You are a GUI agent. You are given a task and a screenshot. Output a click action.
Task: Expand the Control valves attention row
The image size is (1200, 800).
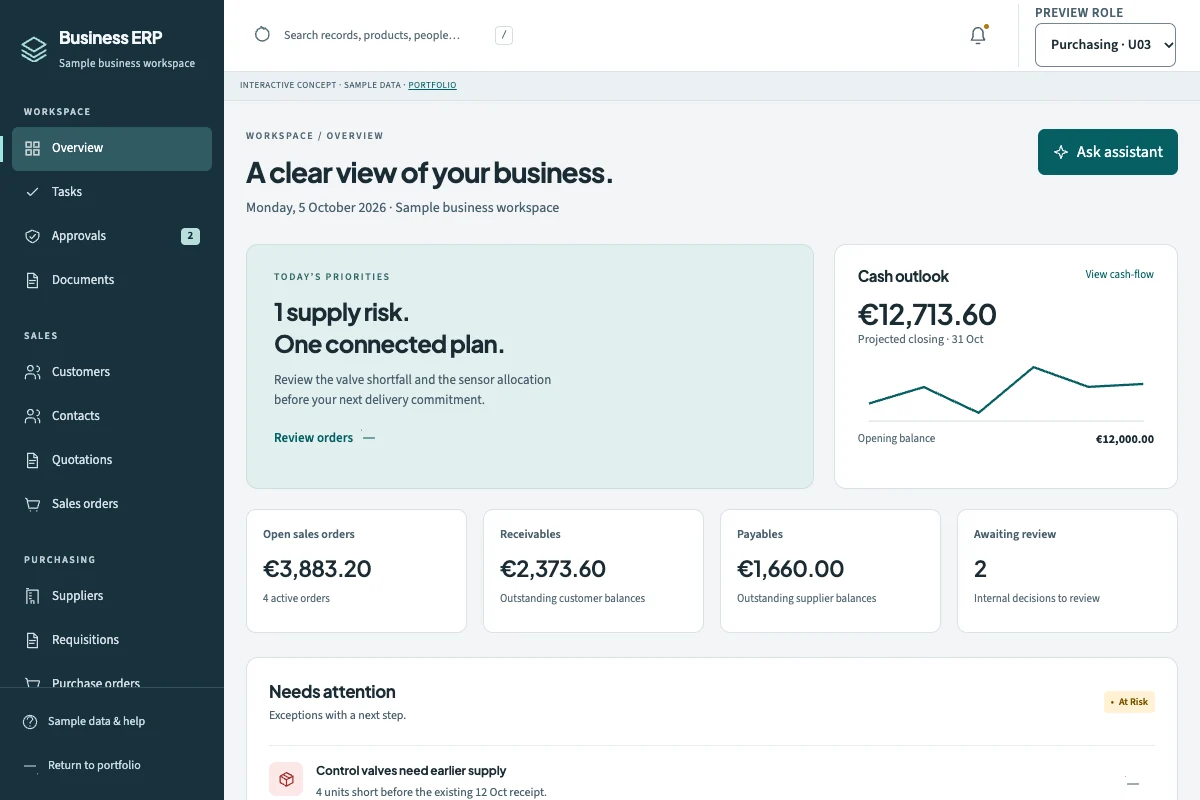coord(712,780)
